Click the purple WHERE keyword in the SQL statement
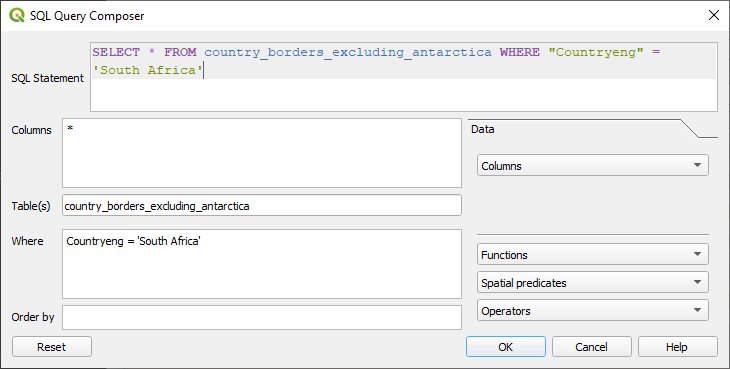This screenshot has height=369, width=730. click(520, 52)
